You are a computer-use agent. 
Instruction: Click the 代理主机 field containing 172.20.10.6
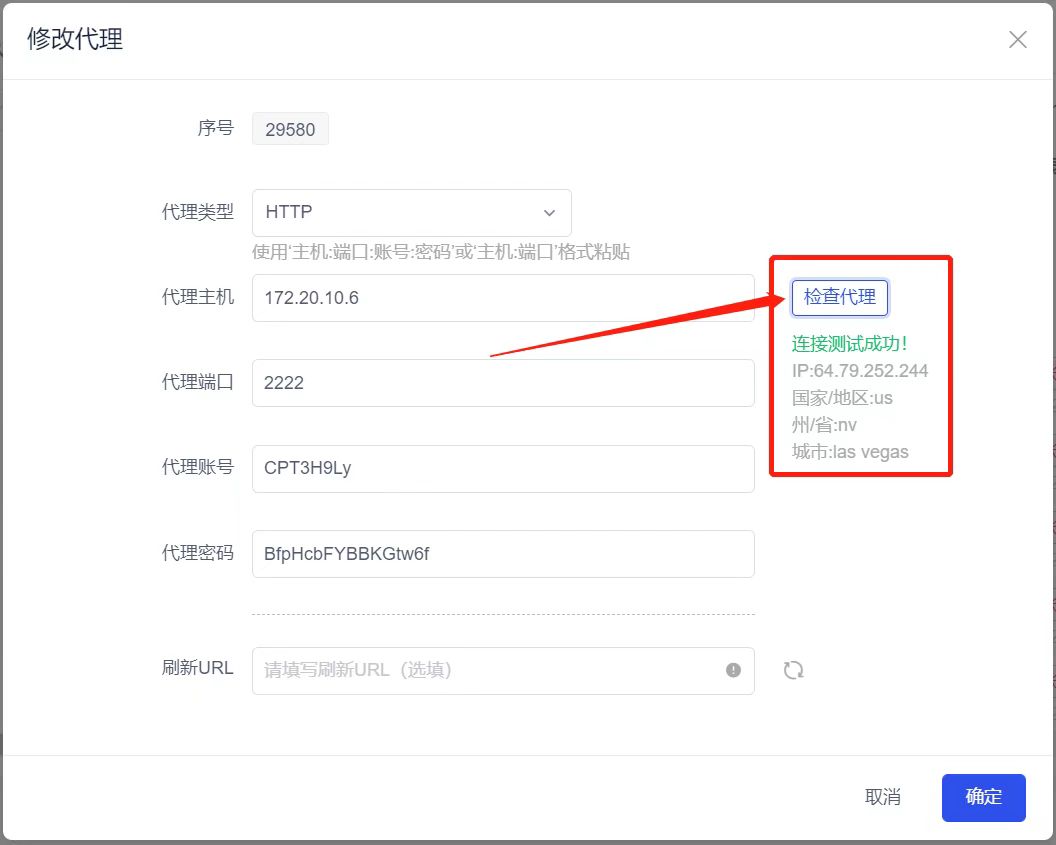click(x=502, y=298)
